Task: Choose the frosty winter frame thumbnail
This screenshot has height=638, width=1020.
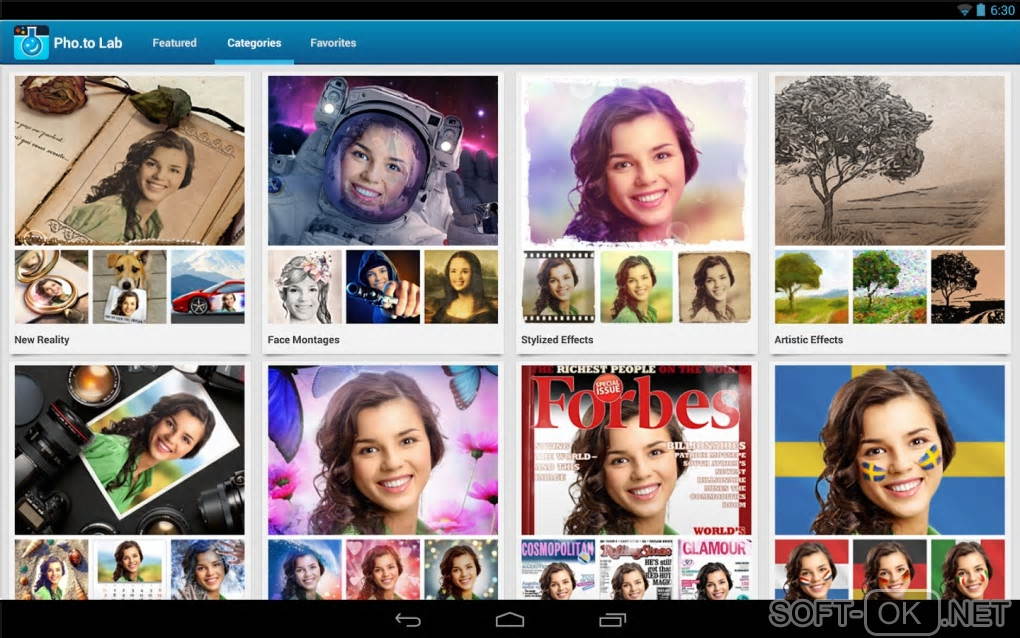Action: (x=208, y=569)
